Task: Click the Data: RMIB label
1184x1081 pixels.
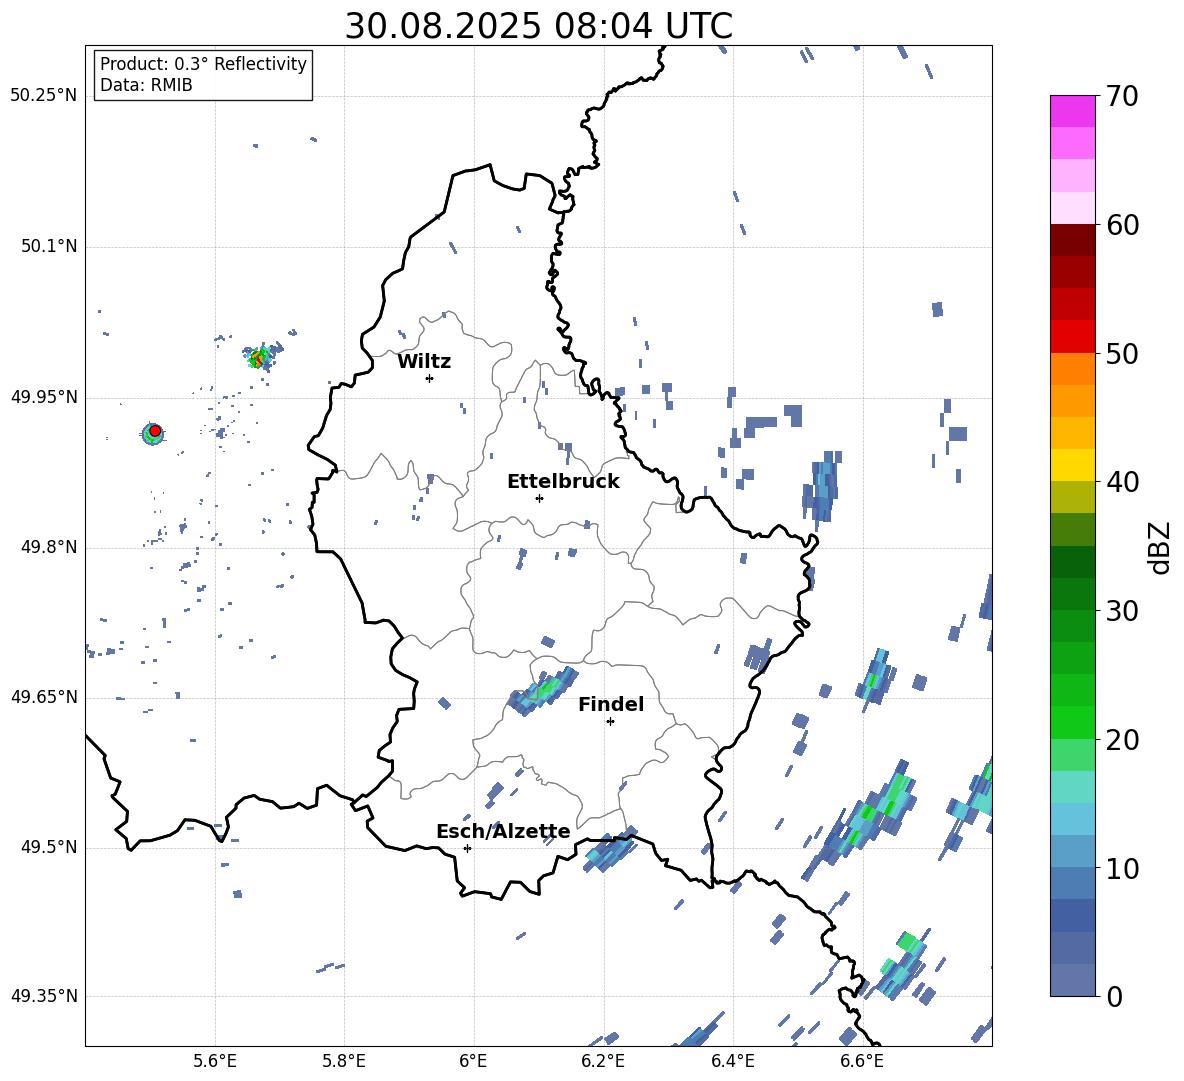Action: coord(146,85)
